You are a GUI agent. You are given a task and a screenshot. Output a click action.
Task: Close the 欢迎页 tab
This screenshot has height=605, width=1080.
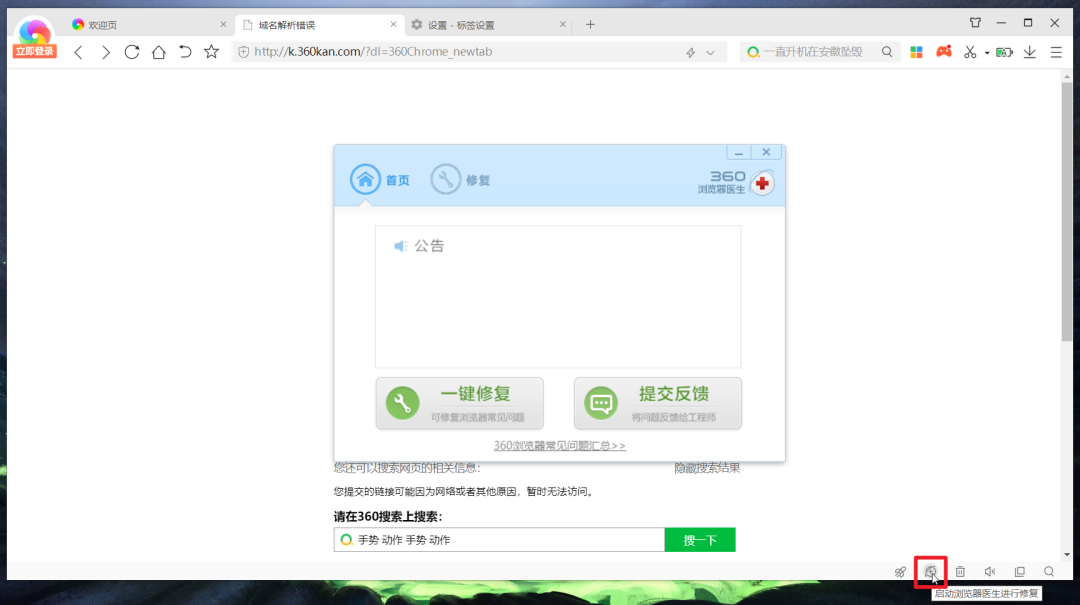tap(223, 24)
